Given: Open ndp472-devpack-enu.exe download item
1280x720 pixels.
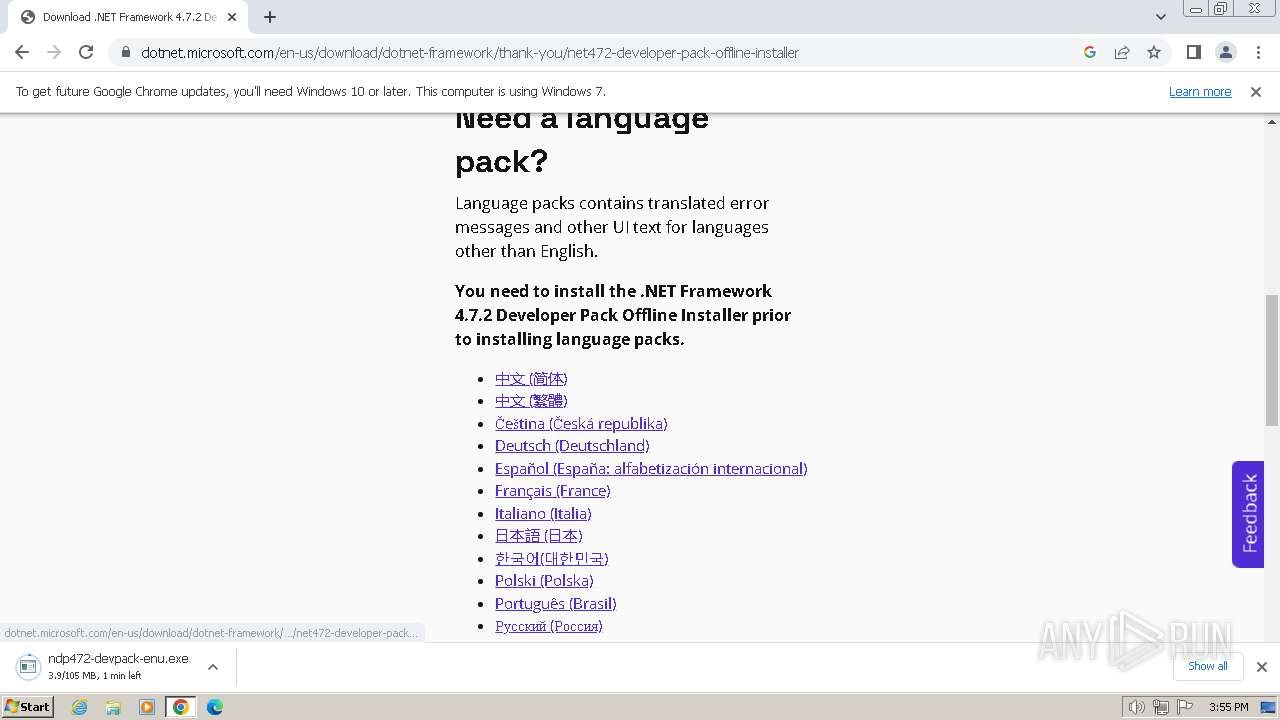Looking at the screenshot, I should (118, 666).
